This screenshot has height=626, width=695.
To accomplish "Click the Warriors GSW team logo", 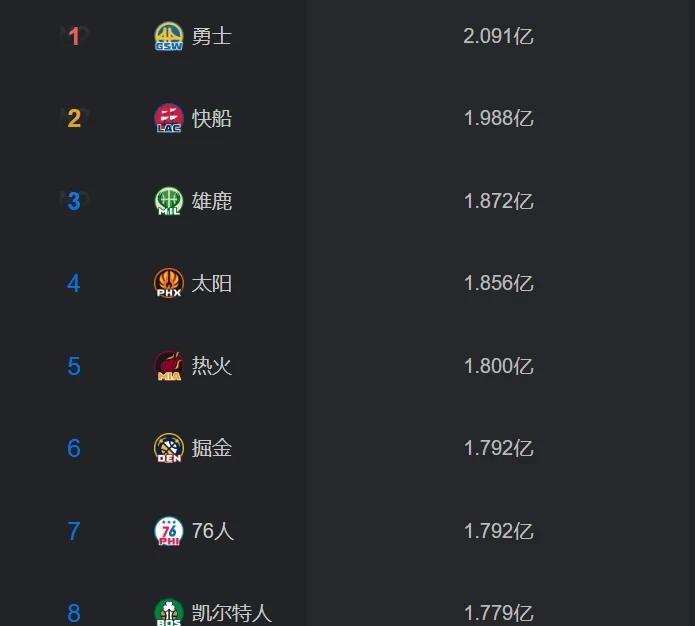I will [x=168, y=36].
